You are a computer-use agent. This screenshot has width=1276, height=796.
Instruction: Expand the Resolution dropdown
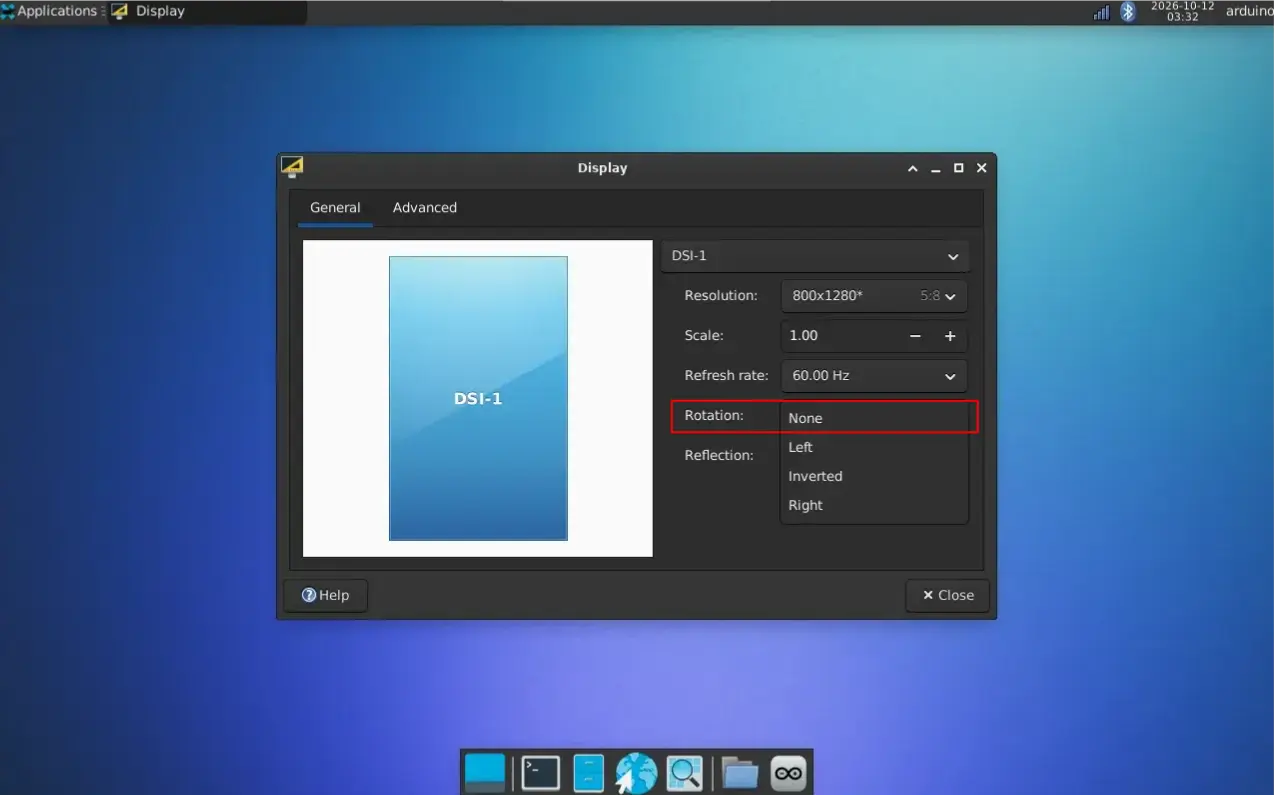tap(874, 296)
